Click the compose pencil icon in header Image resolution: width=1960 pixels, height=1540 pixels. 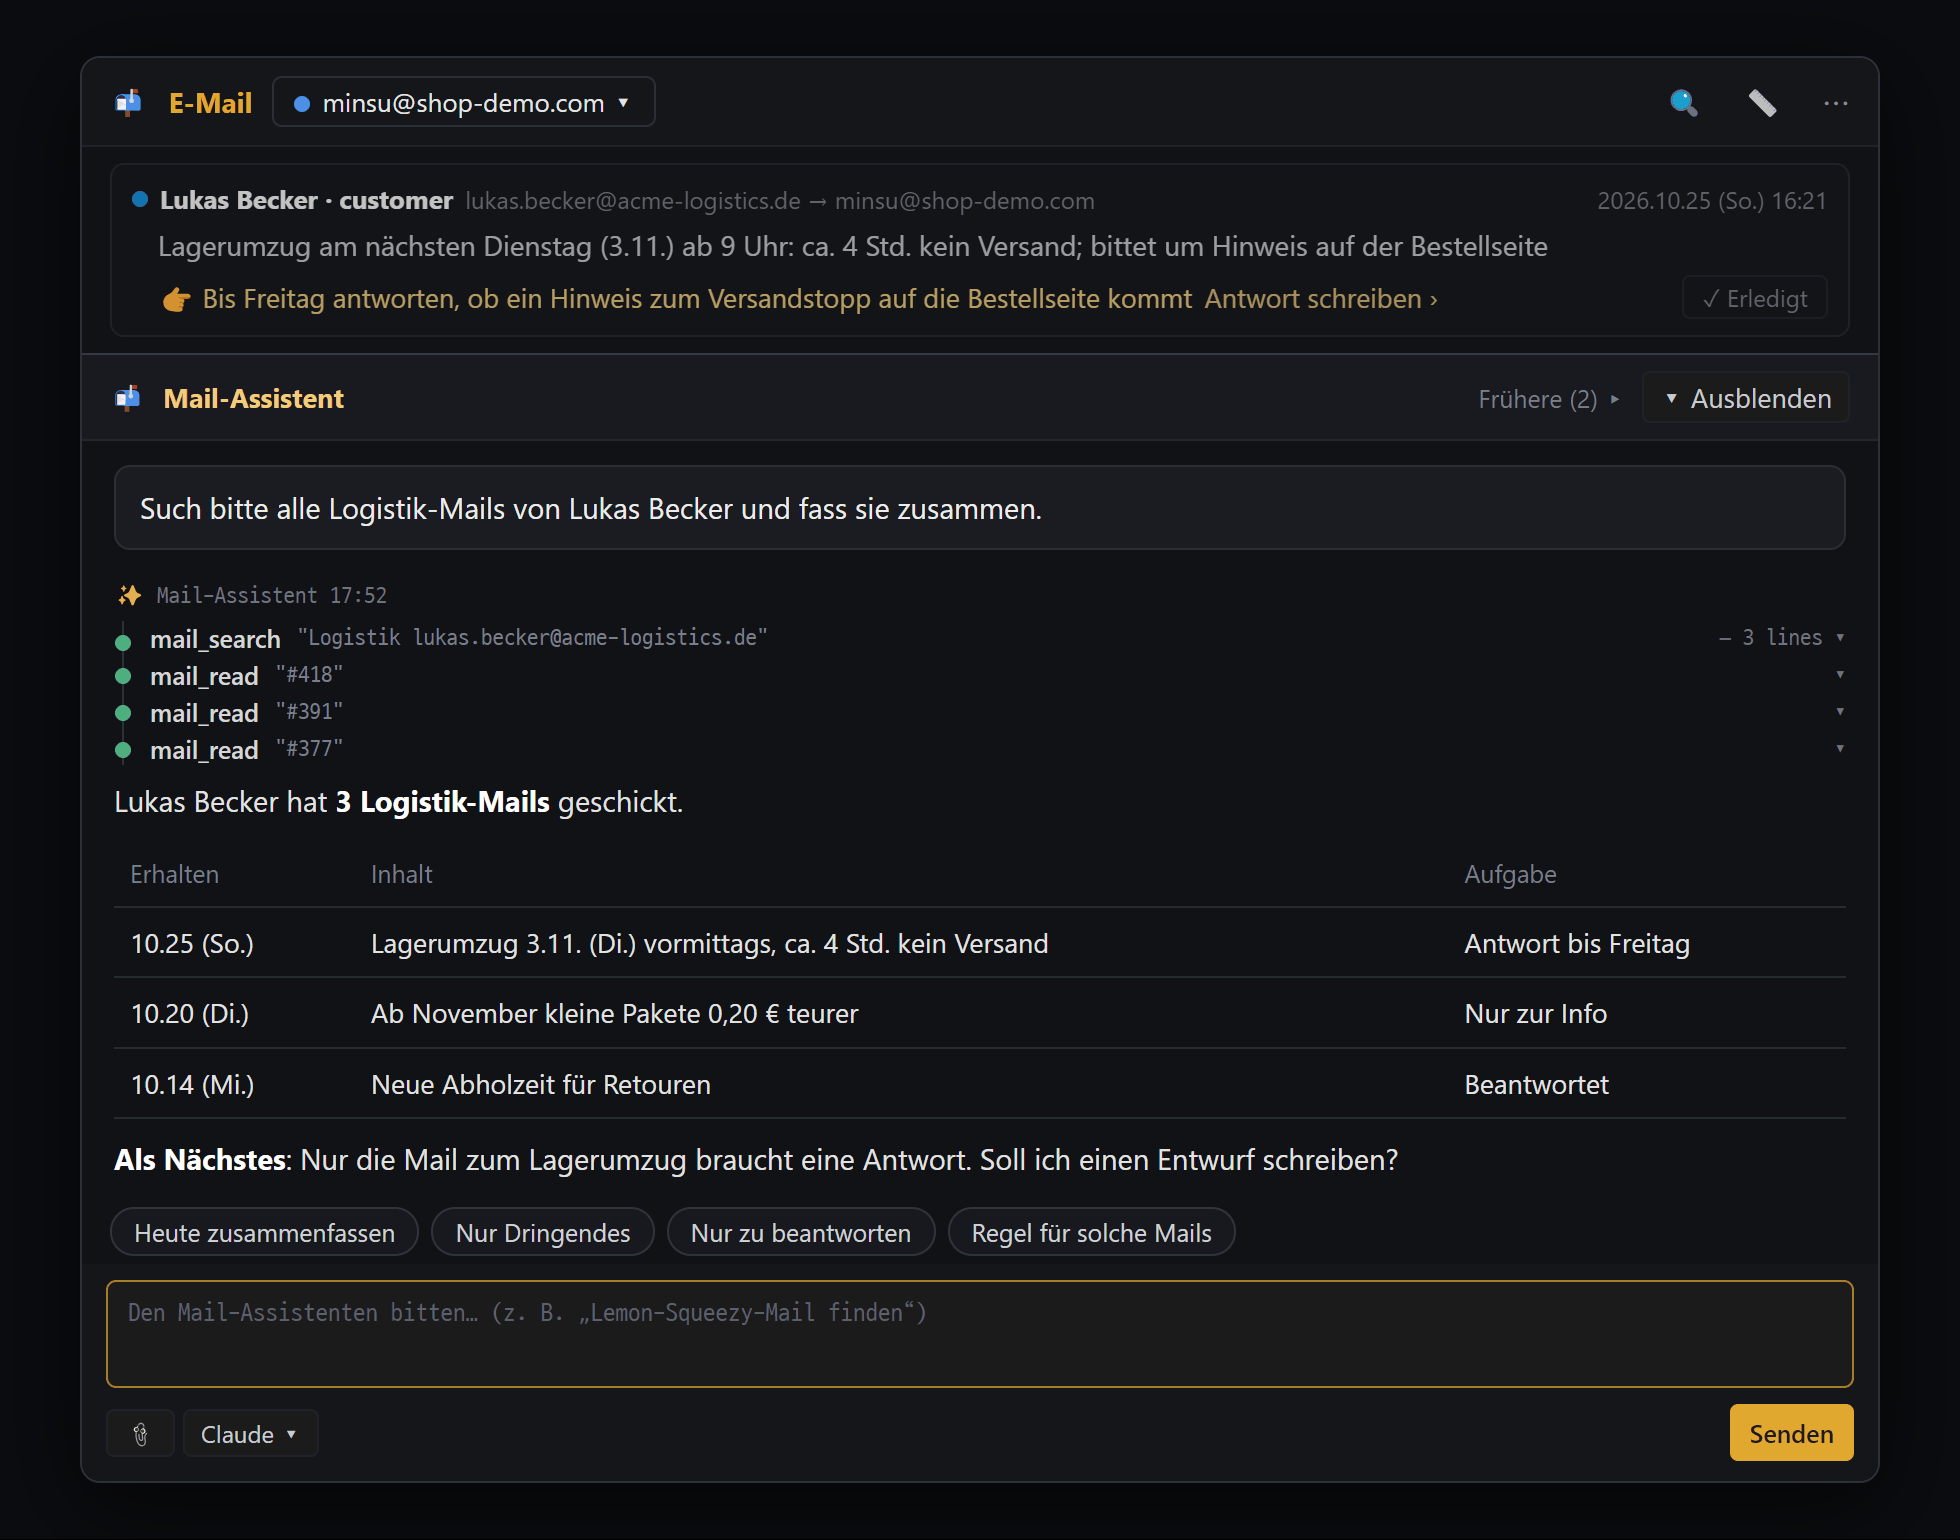point(1762,103)
